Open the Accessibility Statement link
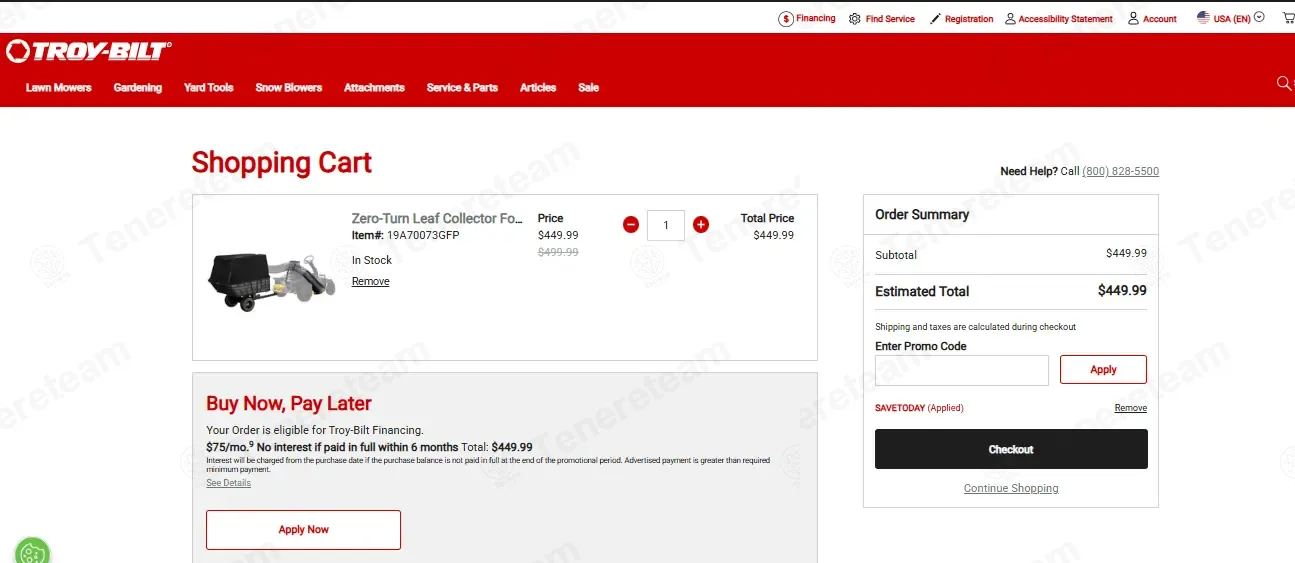1295x563 pixels. 1058,19
